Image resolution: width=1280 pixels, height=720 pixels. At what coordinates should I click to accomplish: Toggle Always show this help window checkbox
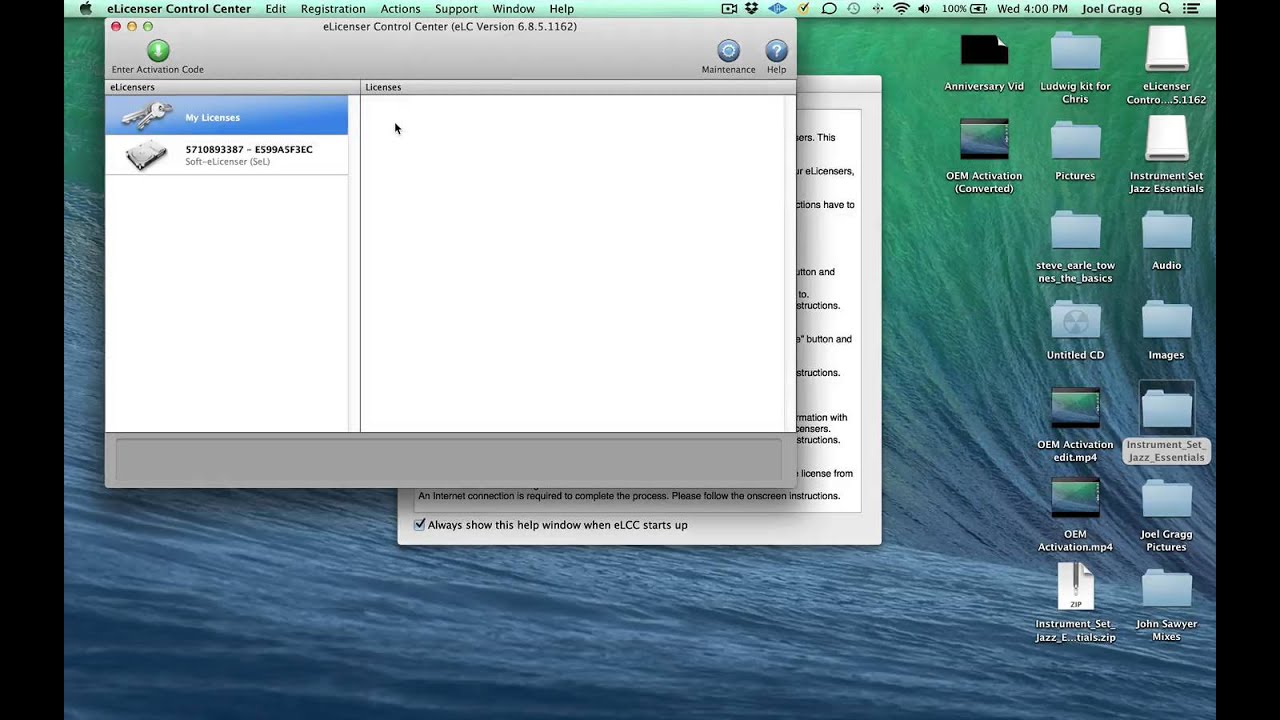tap(420, 524)
